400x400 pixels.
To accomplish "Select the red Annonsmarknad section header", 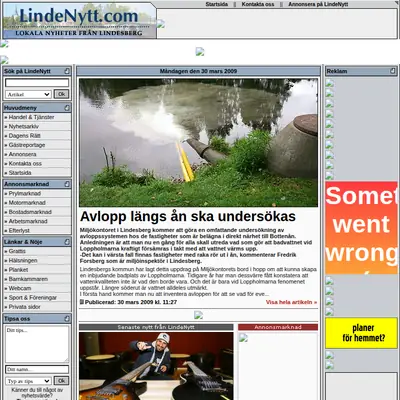I will pos(278,327).
